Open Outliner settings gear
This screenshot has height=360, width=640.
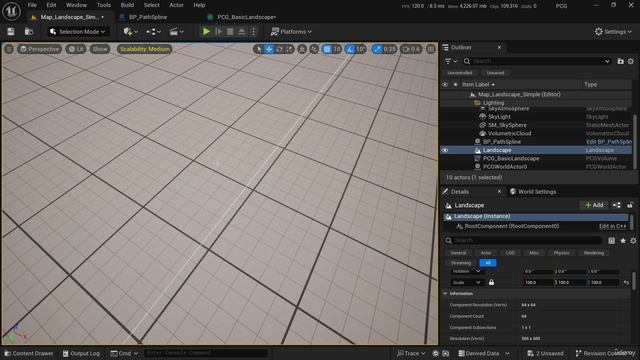(631, 61)
